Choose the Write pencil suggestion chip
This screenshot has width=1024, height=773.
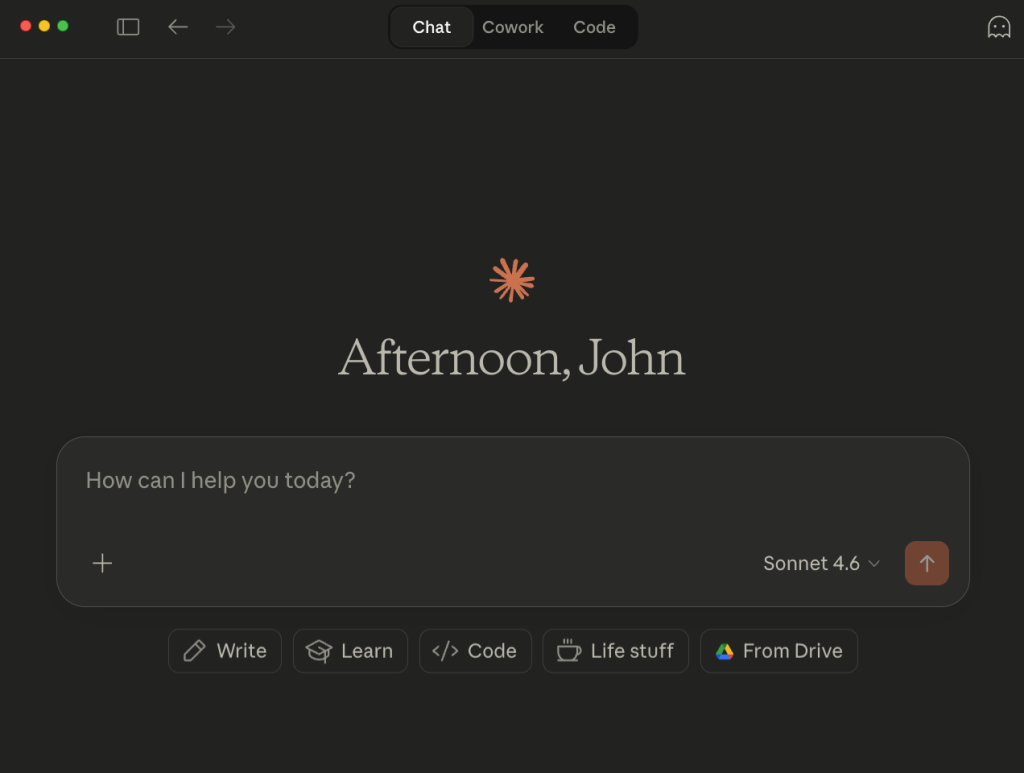225,651
